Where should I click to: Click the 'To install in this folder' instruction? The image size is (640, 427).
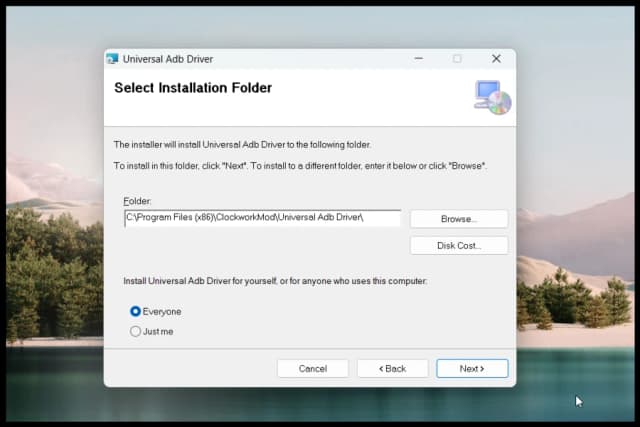pyautogui.click(x=300, y=166)
